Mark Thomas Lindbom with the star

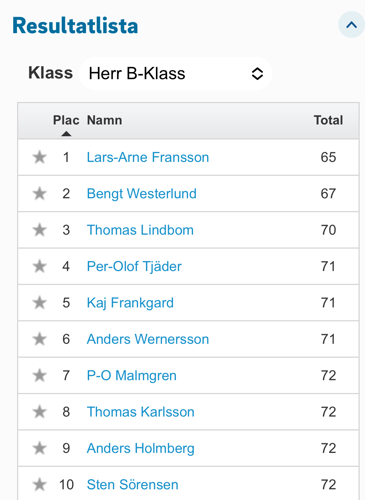[39, 230]
